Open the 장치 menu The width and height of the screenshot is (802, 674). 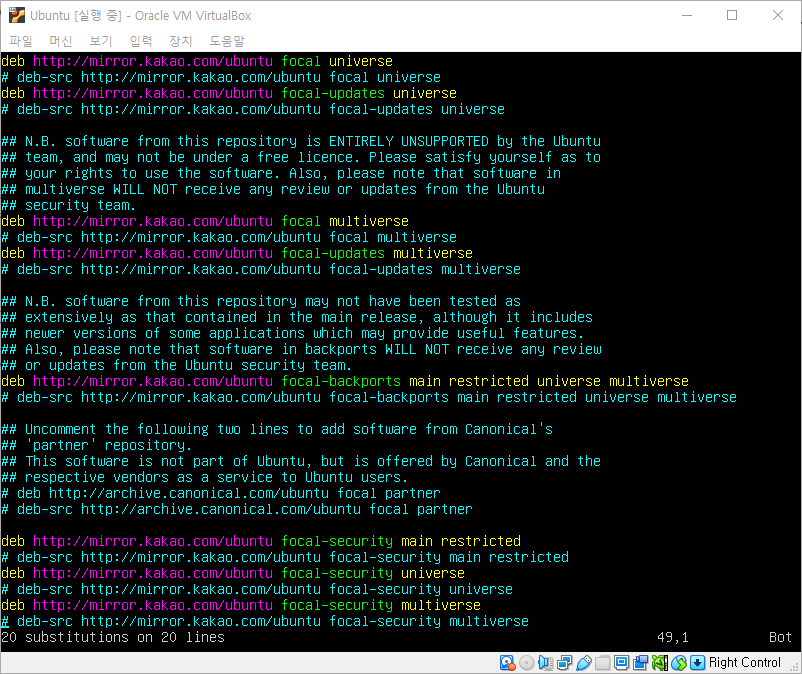pos(181,41)
